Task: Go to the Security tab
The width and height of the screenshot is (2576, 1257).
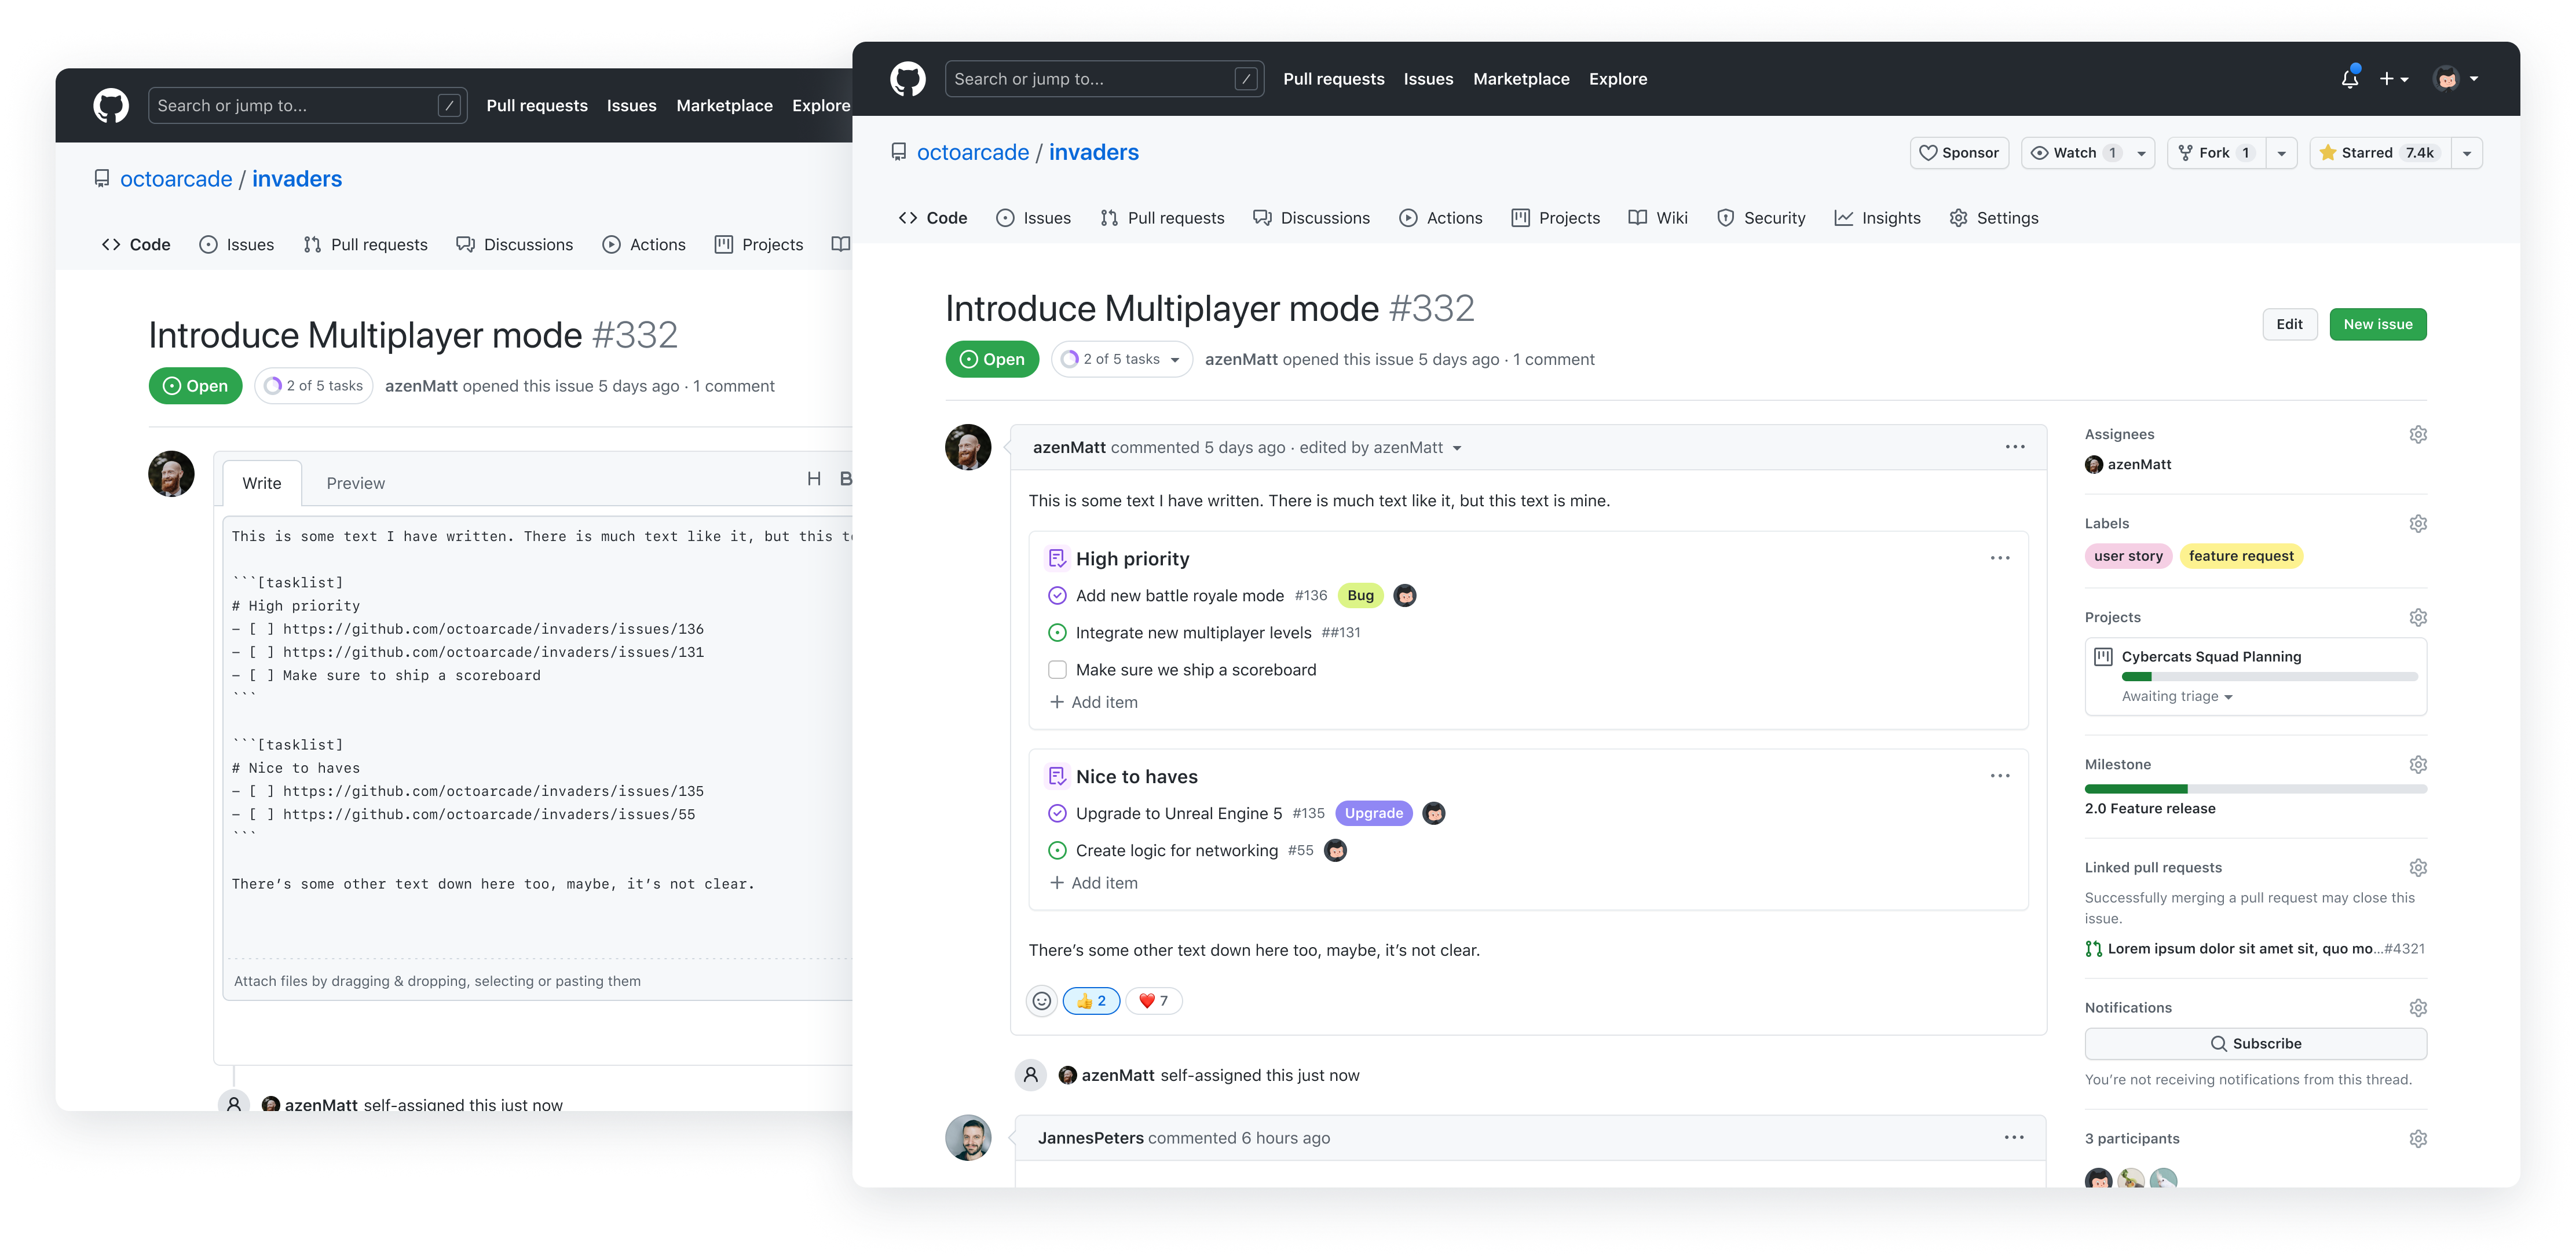Action: (1760, 217)
